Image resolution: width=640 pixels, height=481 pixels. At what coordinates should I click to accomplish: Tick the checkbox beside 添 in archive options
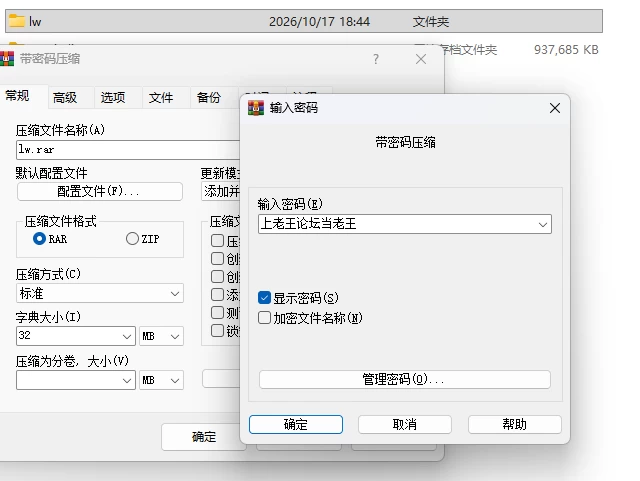tap(218, 294)
